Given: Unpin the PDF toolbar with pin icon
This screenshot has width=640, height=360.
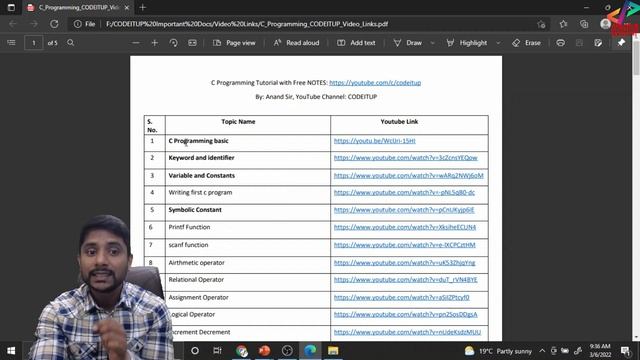Looking at the screenshot, I should pos(621,42).
